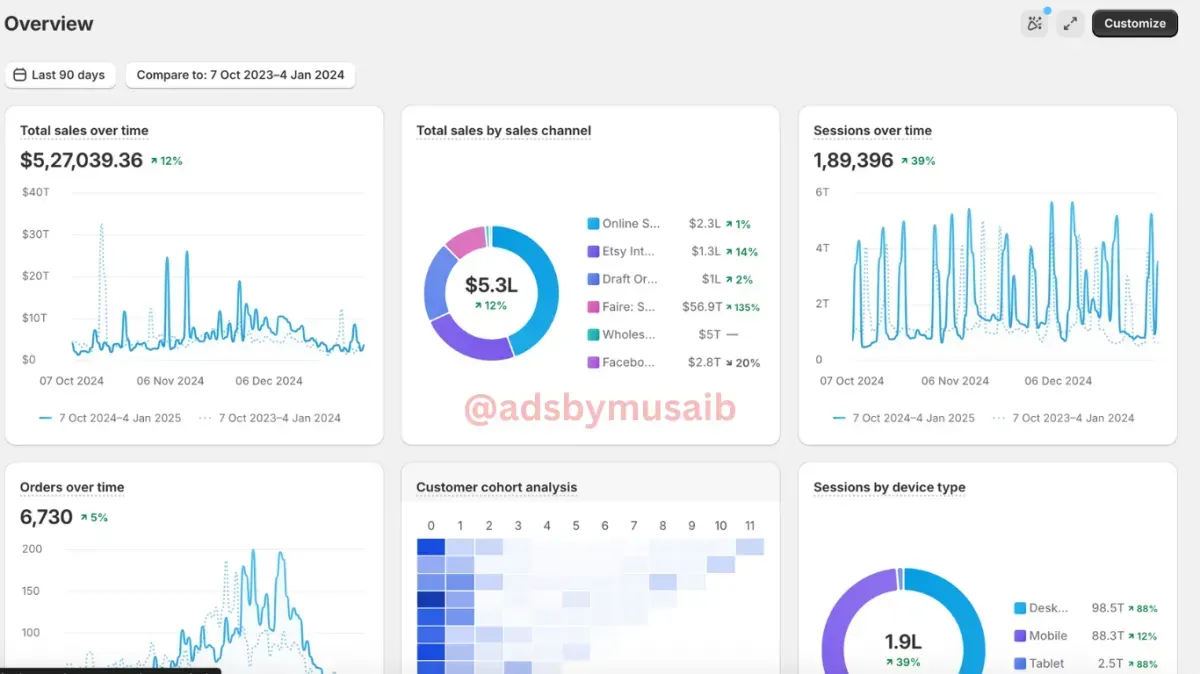The width and height of the screenshot is (1200, 674).
Task: Open the Customer cohort analysis report
Action: [496, 487]
